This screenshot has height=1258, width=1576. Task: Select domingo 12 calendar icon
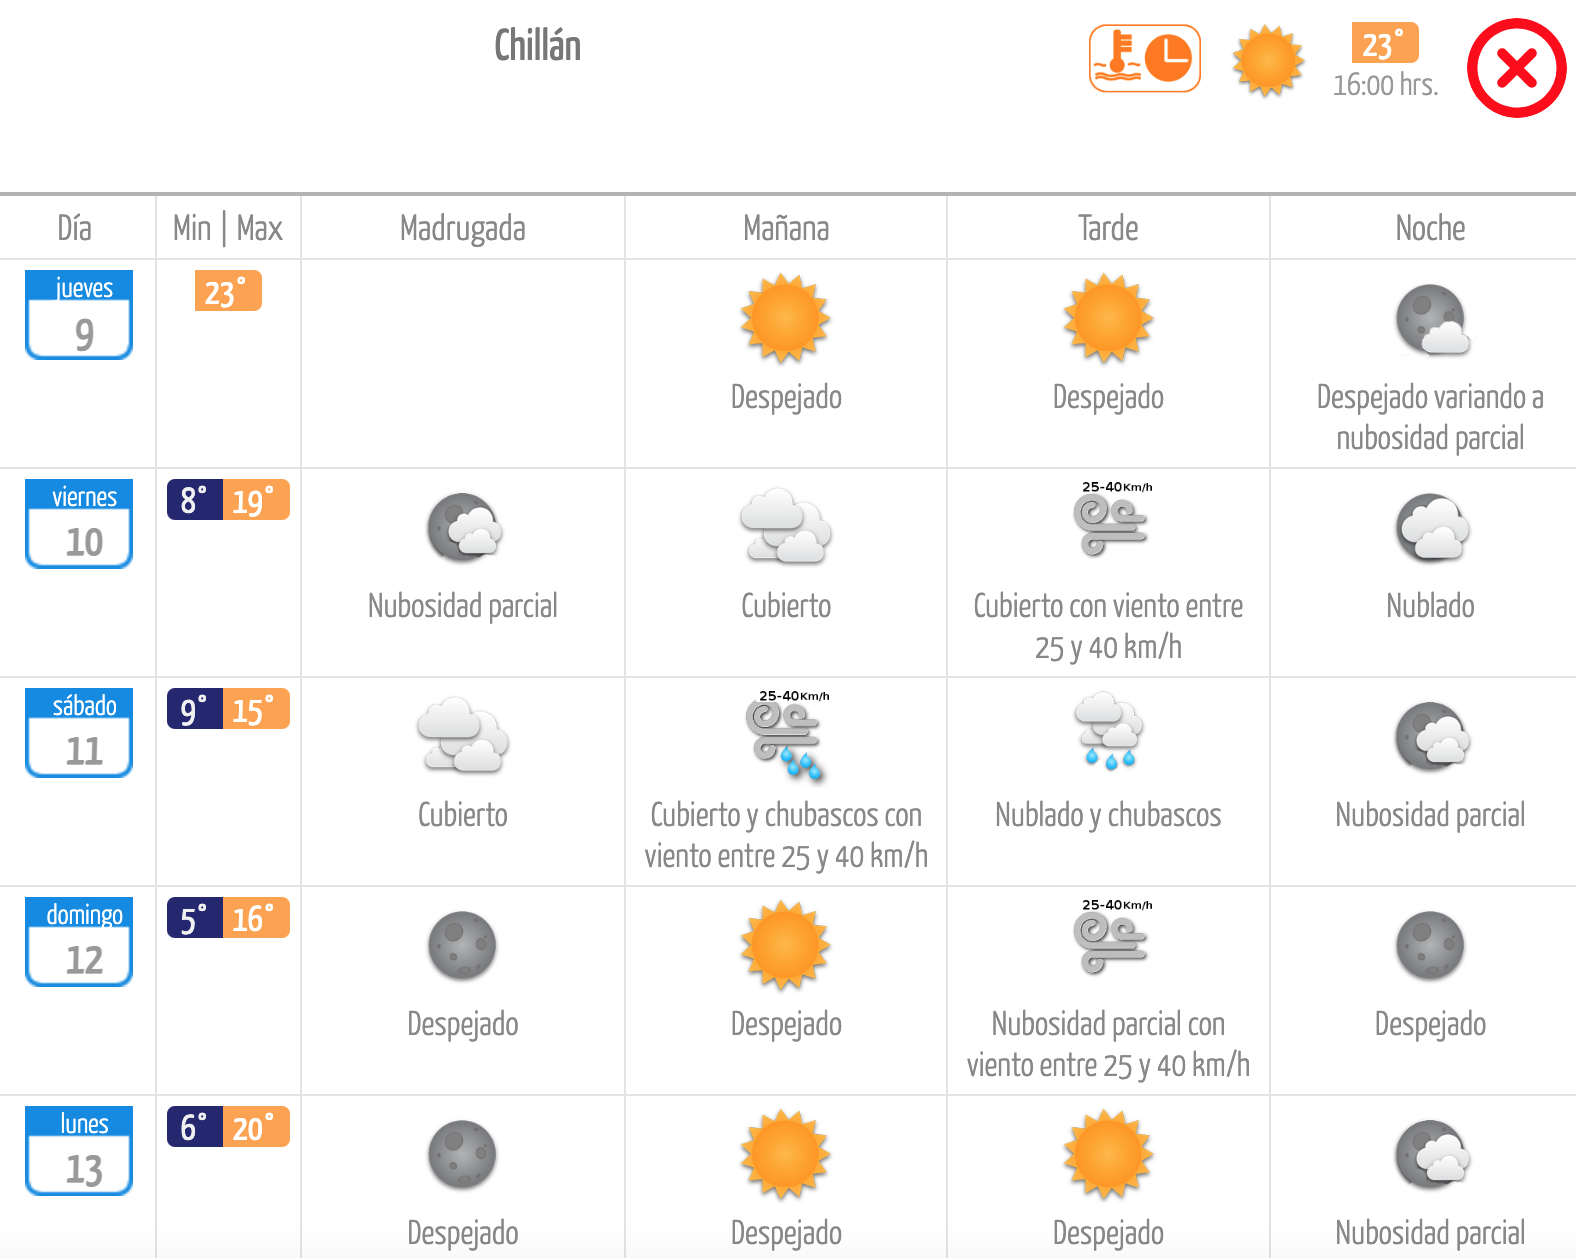79,942
